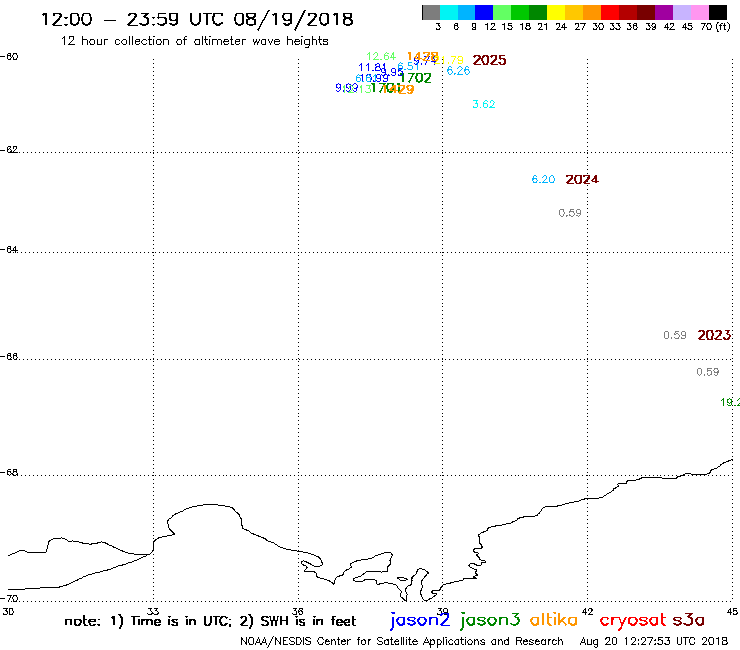This screenshot has width=740, height=650.
Task: Click the cyan 3–6 ft legend swatch
Action: point(449,12)
